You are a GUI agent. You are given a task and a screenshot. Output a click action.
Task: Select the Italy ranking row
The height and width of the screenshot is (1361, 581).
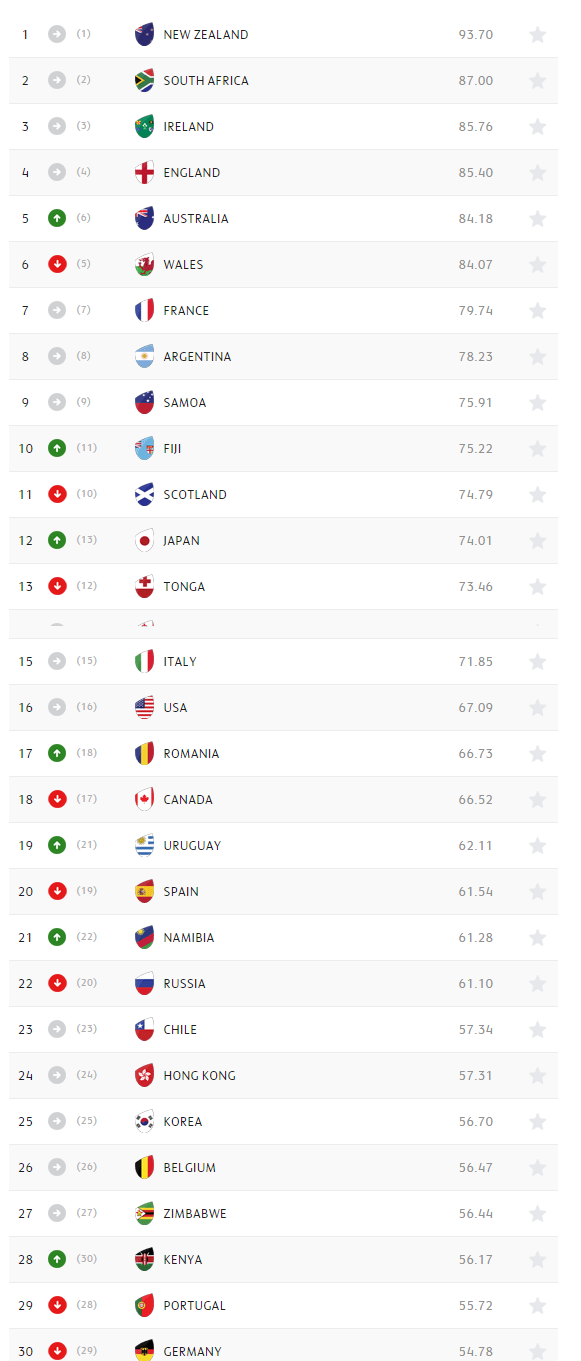coord(284,662)
